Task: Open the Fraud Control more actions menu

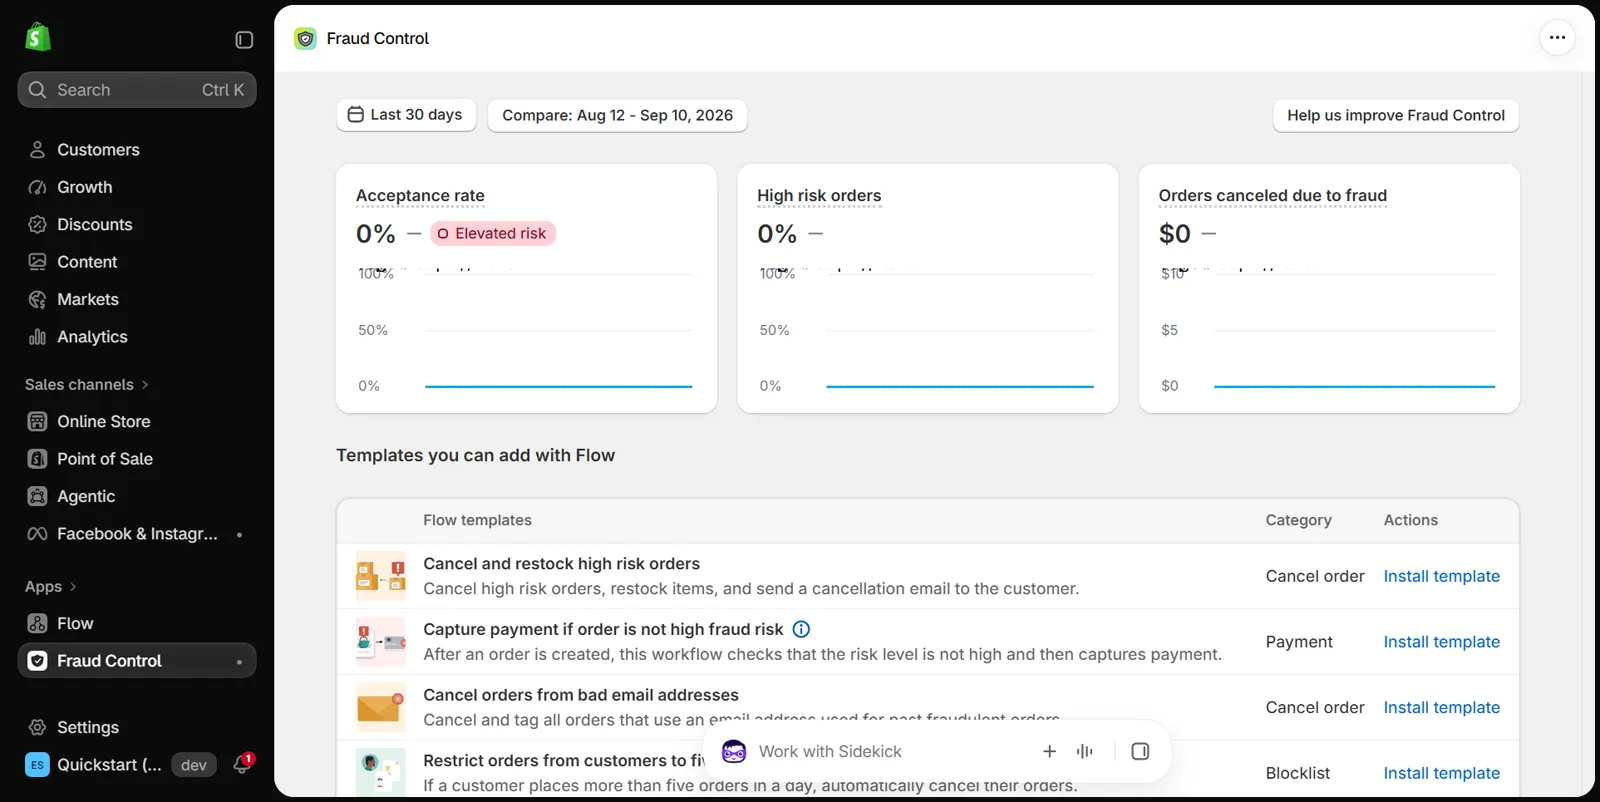Action: tap(1557, 38)
